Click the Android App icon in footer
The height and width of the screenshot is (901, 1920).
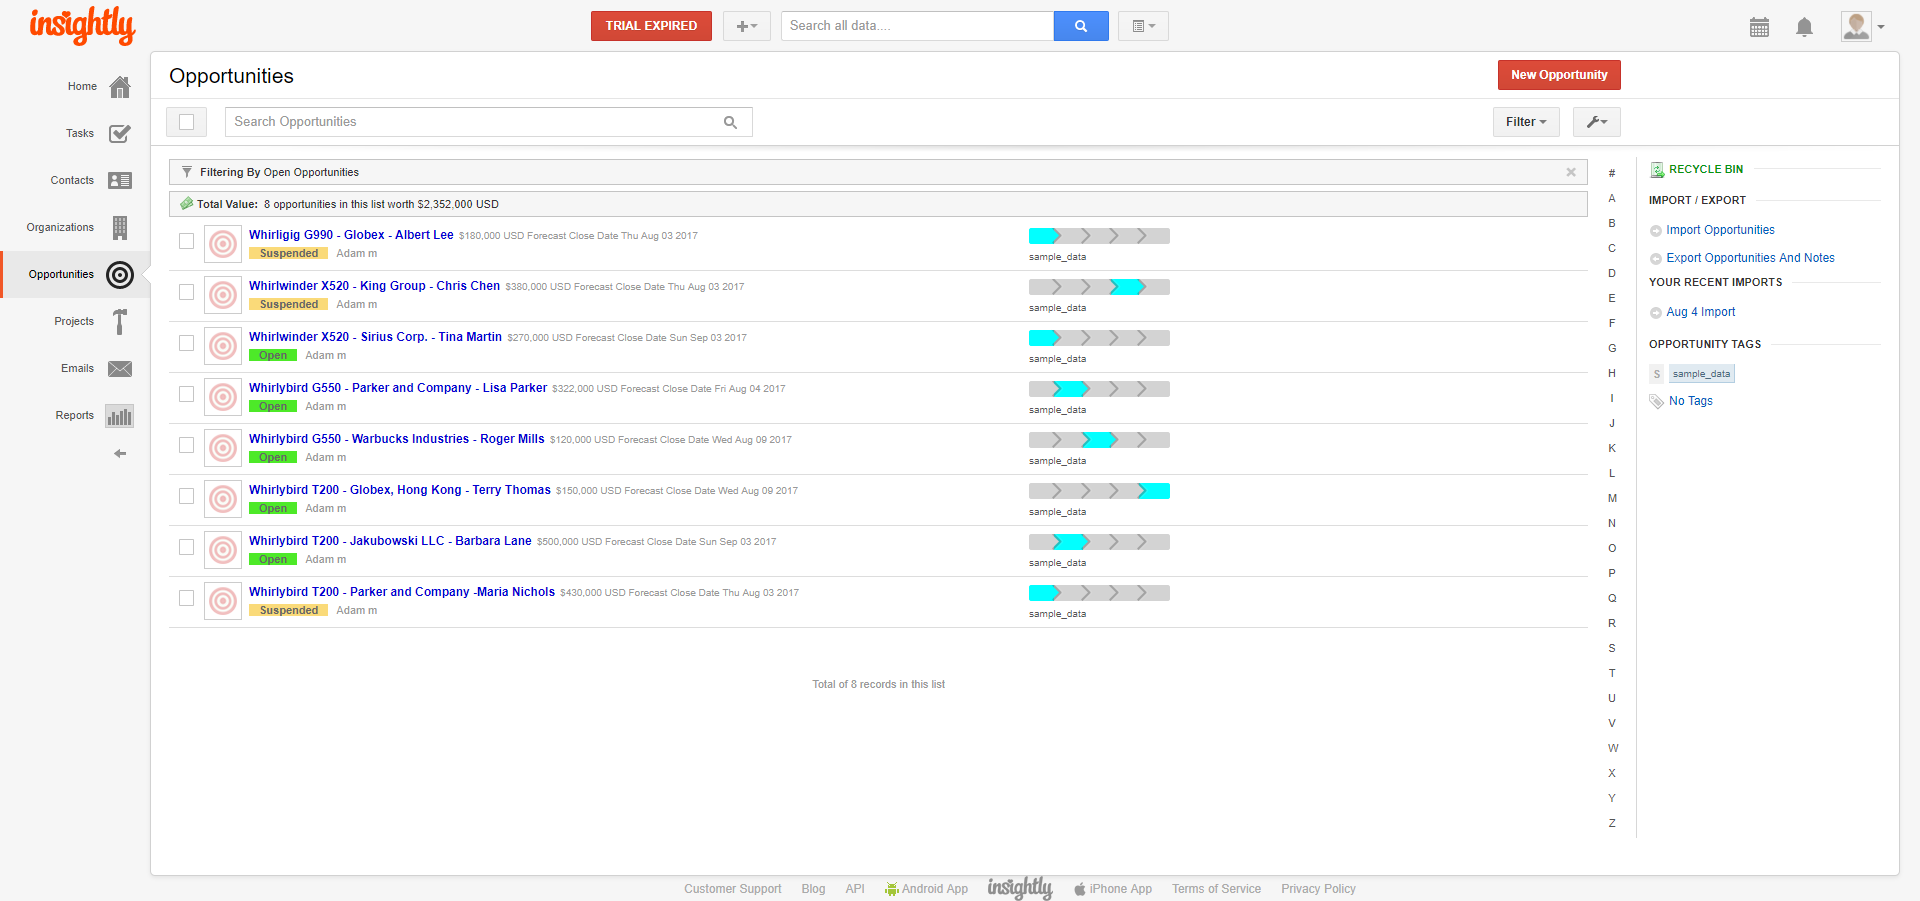891,889
